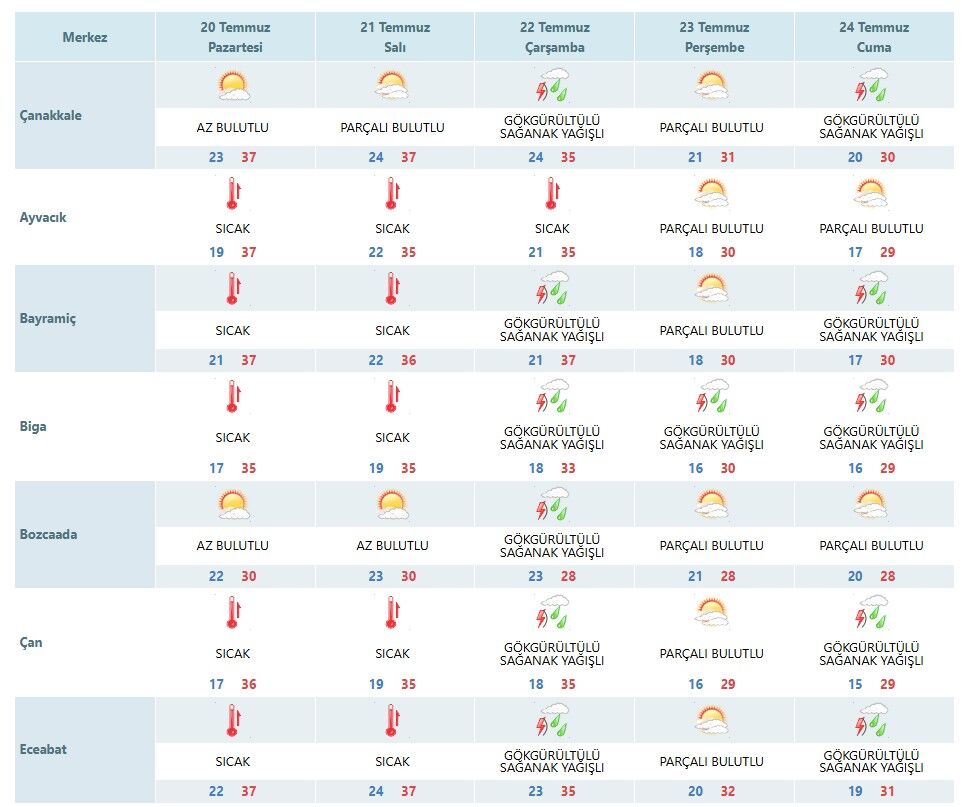Screen dimensions: 962x807
Task: Click Ayvacık partly cloudy icon on 24 Temmuz
Action: (872, 193)
